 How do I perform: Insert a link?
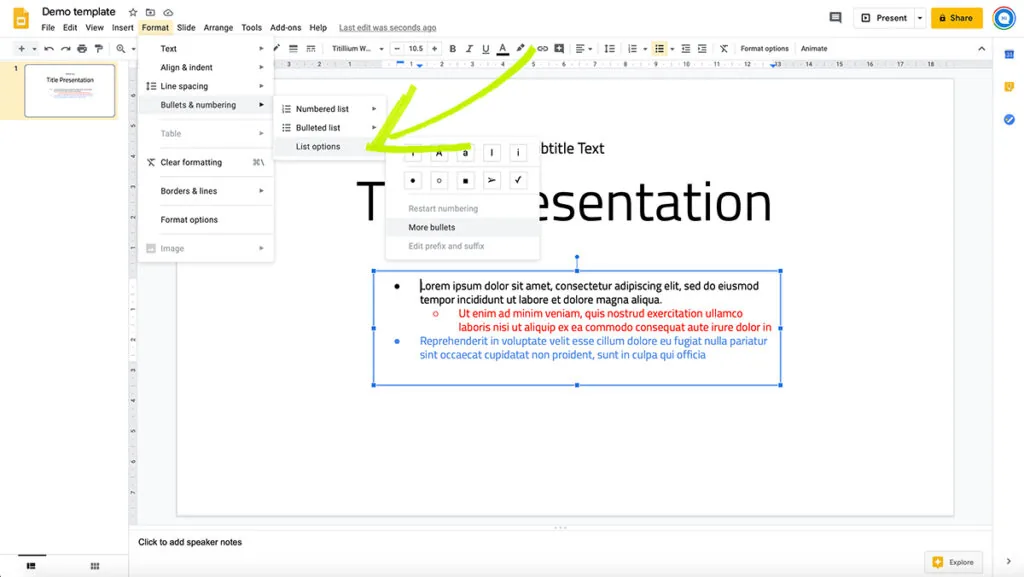(x=542, y=48)
